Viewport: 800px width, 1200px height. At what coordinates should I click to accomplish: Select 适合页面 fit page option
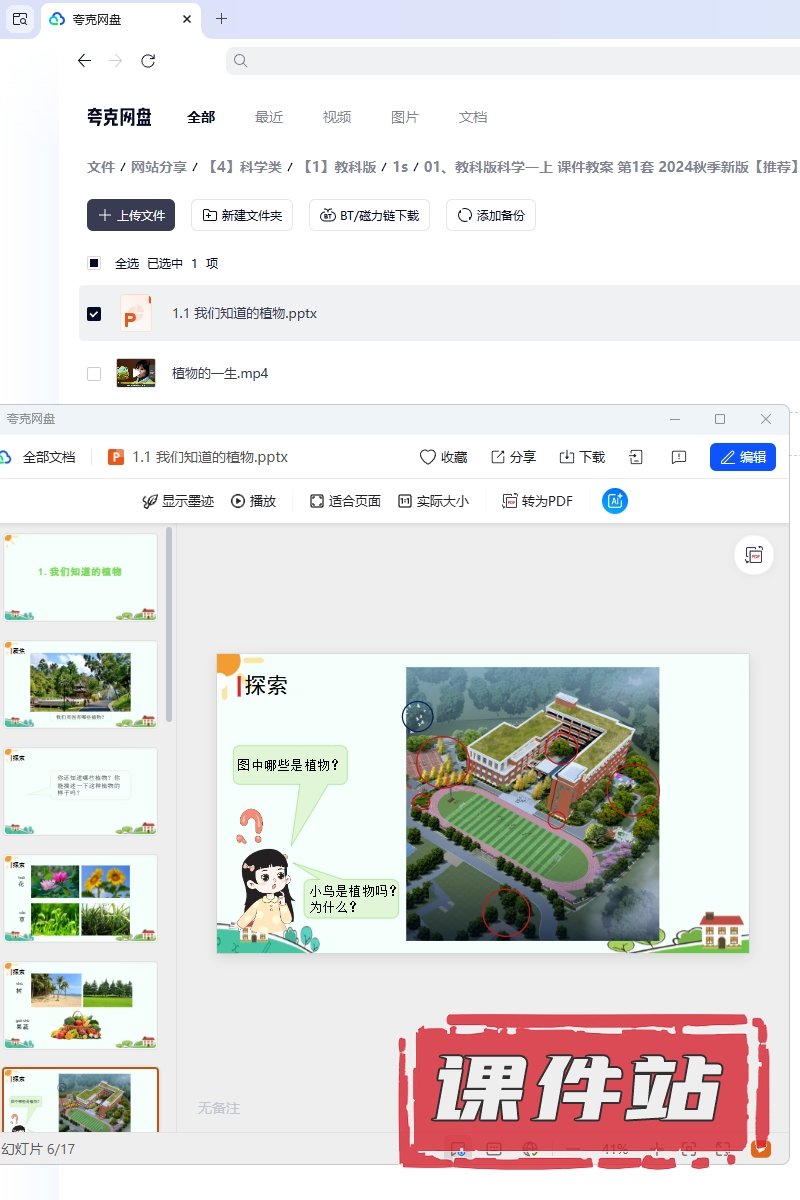pyautogui.click(x=345, y=501)
